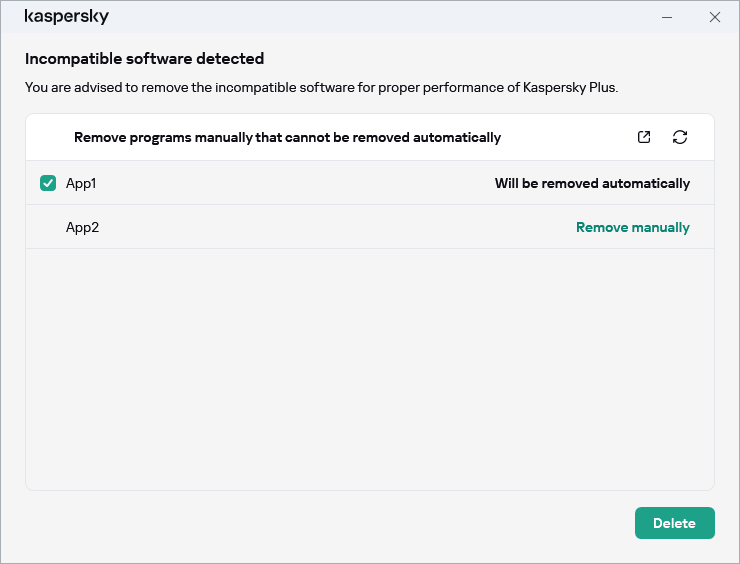Select the App2 entry name
The width and height of the screenshot is (740, 564).
82,227
